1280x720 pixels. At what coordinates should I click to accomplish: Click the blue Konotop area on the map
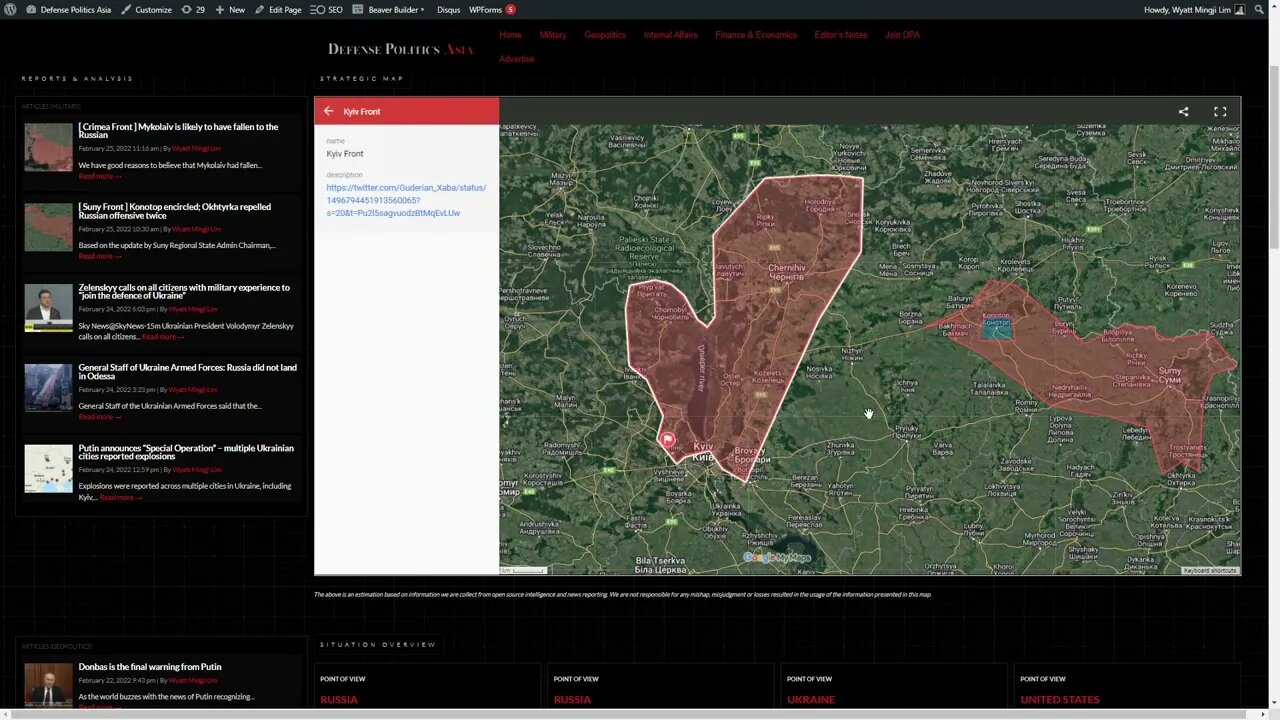996,326
